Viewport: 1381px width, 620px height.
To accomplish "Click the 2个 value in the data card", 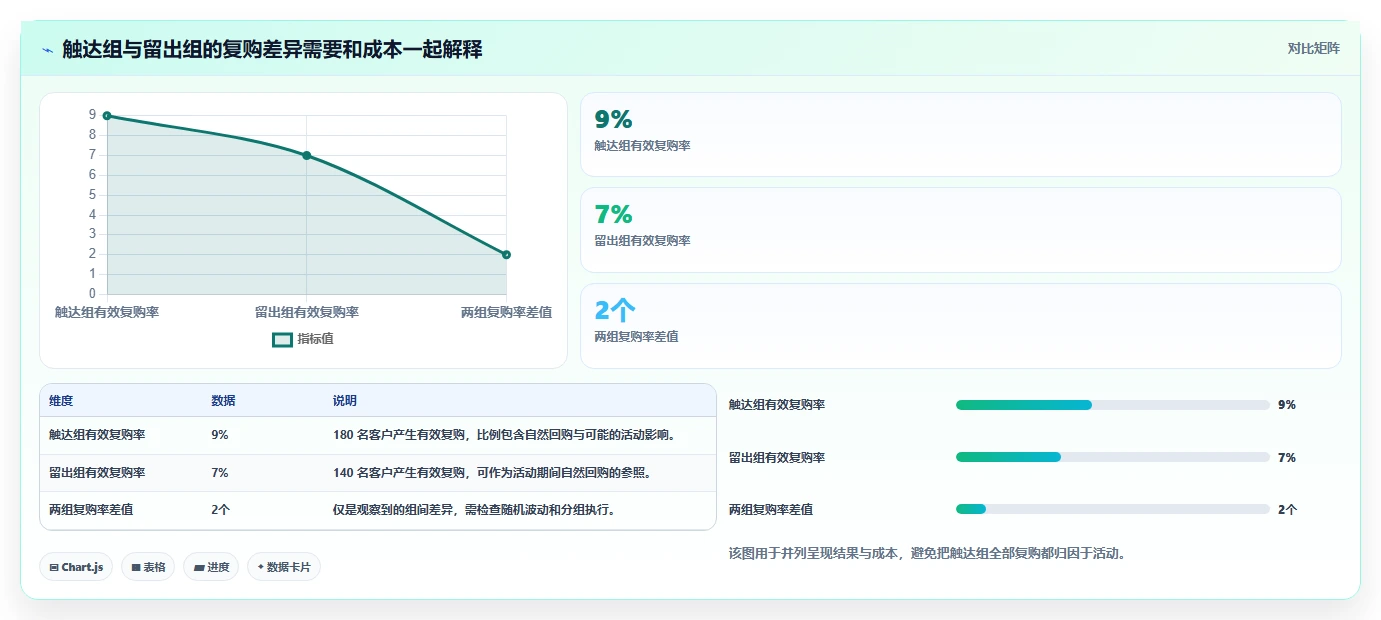I will 615,310.
